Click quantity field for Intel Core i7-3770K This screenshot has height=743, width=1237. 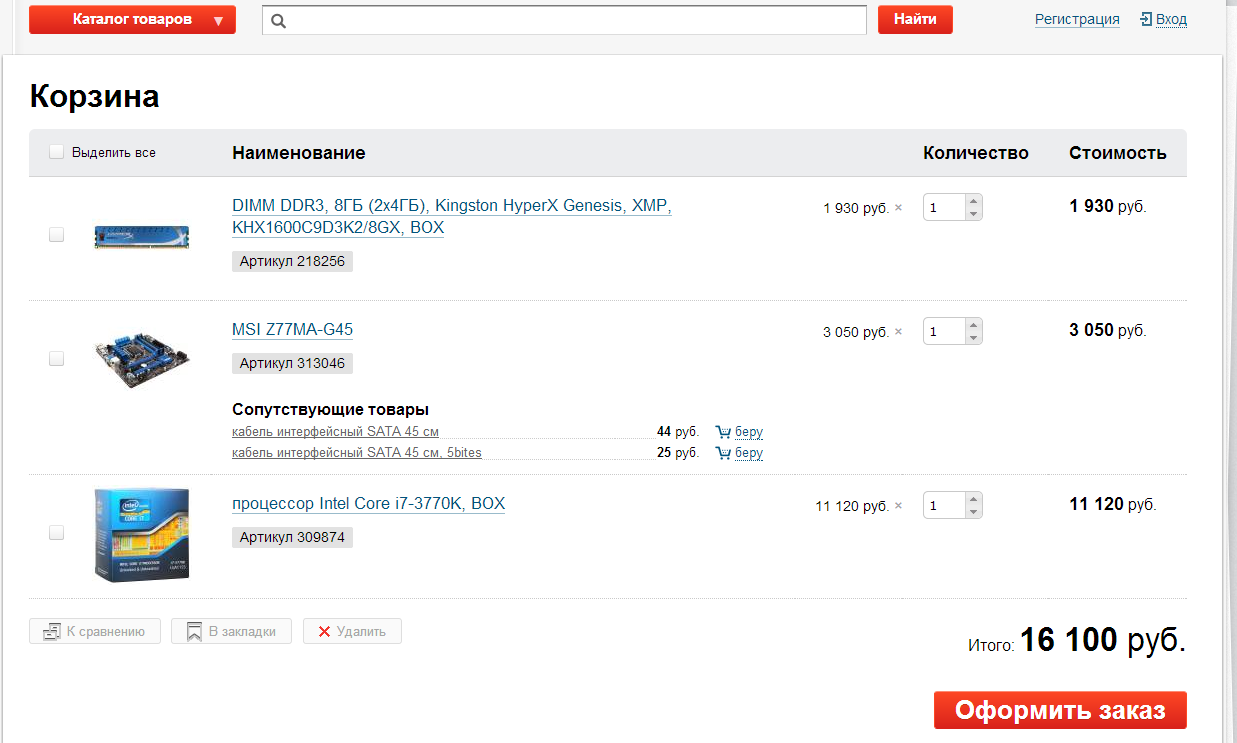[x=944, y=505]
